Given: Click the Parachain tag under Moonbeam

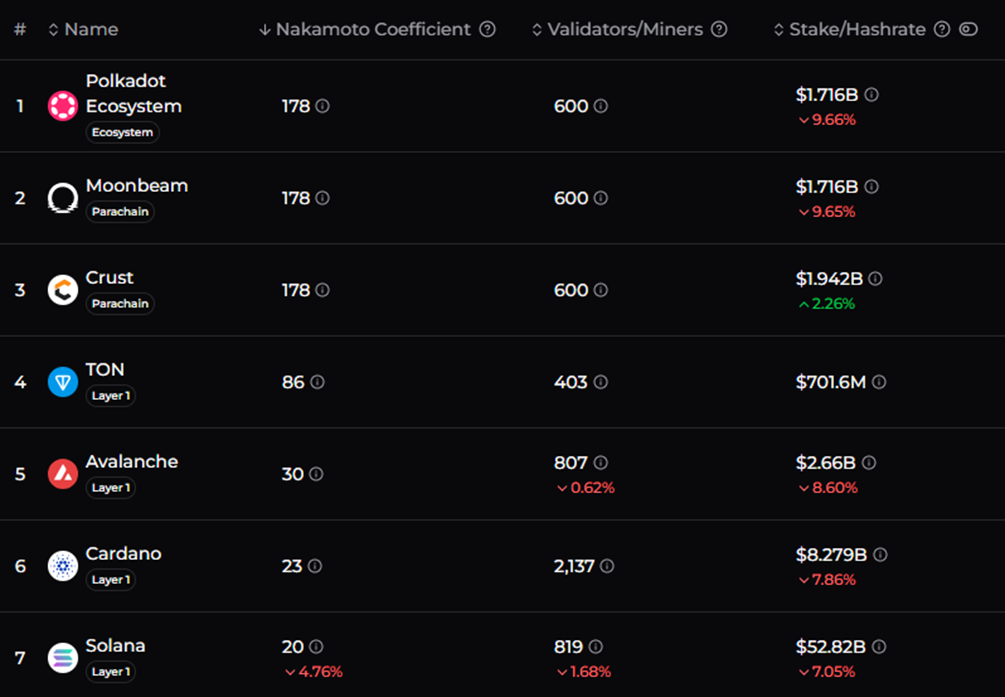Looking at the screenshot, I should pyautogui.click(x=120, y=212).
